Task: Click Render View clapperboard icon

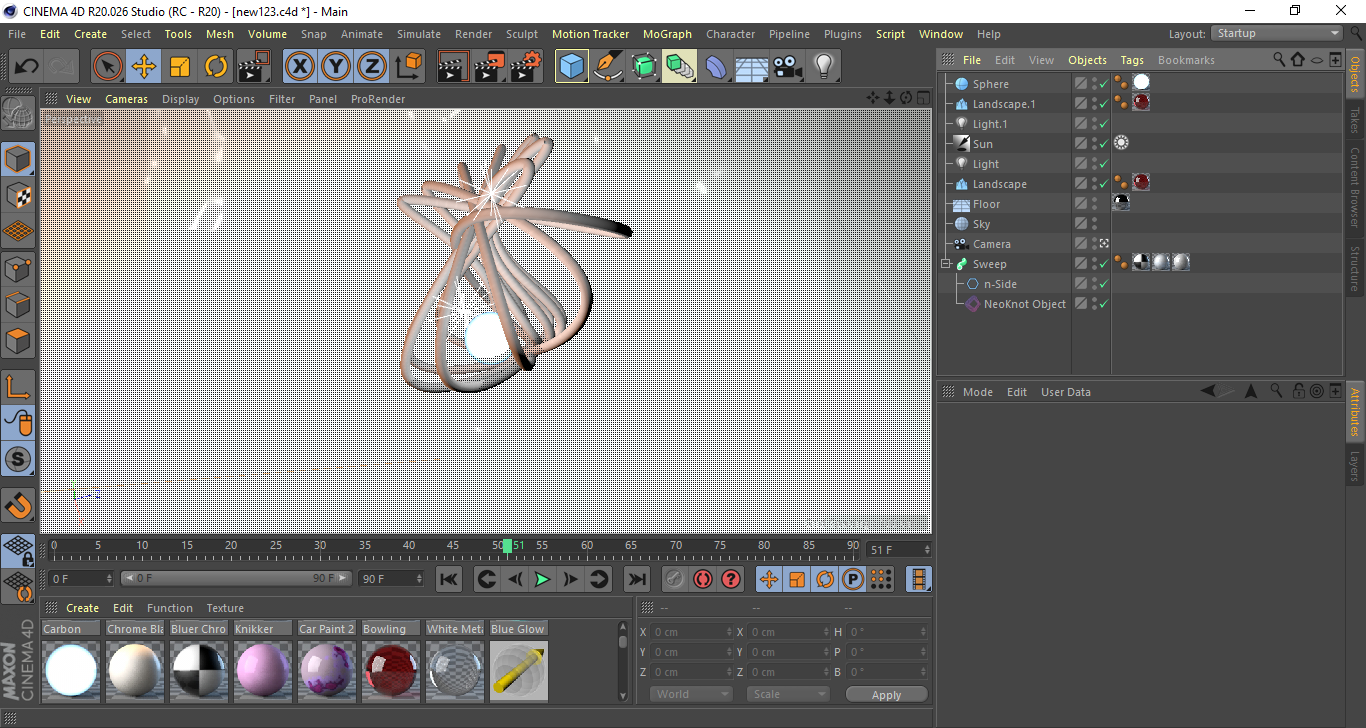Action: tap(453, 67)
